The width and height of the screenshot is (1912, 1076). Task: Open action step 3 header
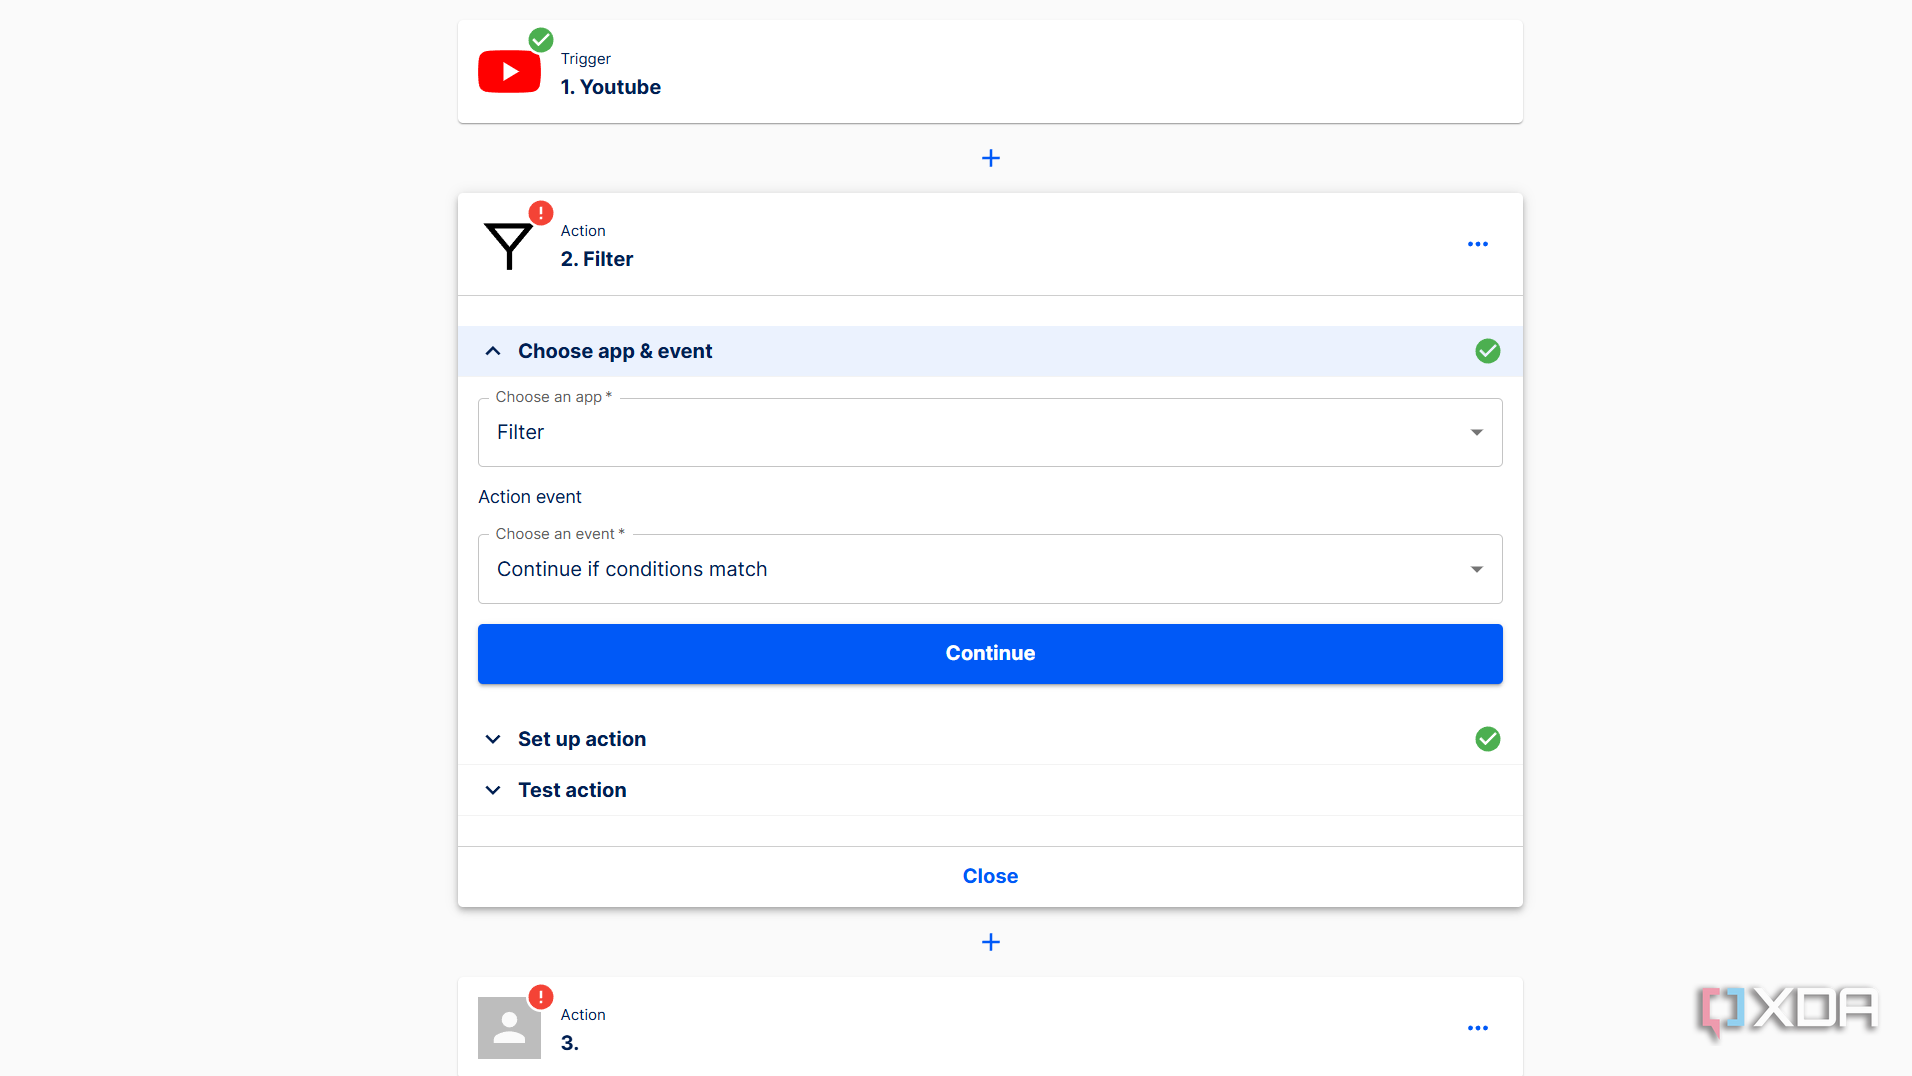coord(990,1027)
